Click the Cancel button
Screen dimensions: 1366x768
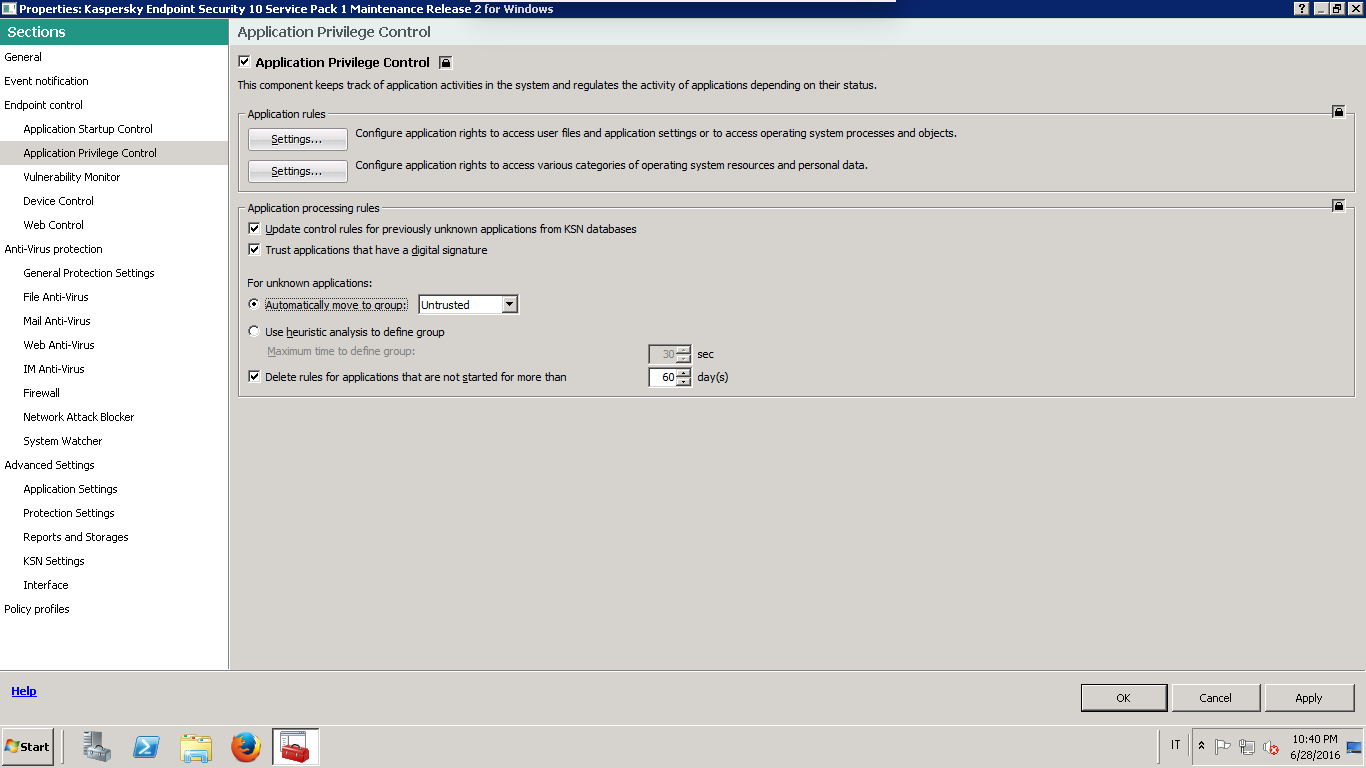point(1216,698)
